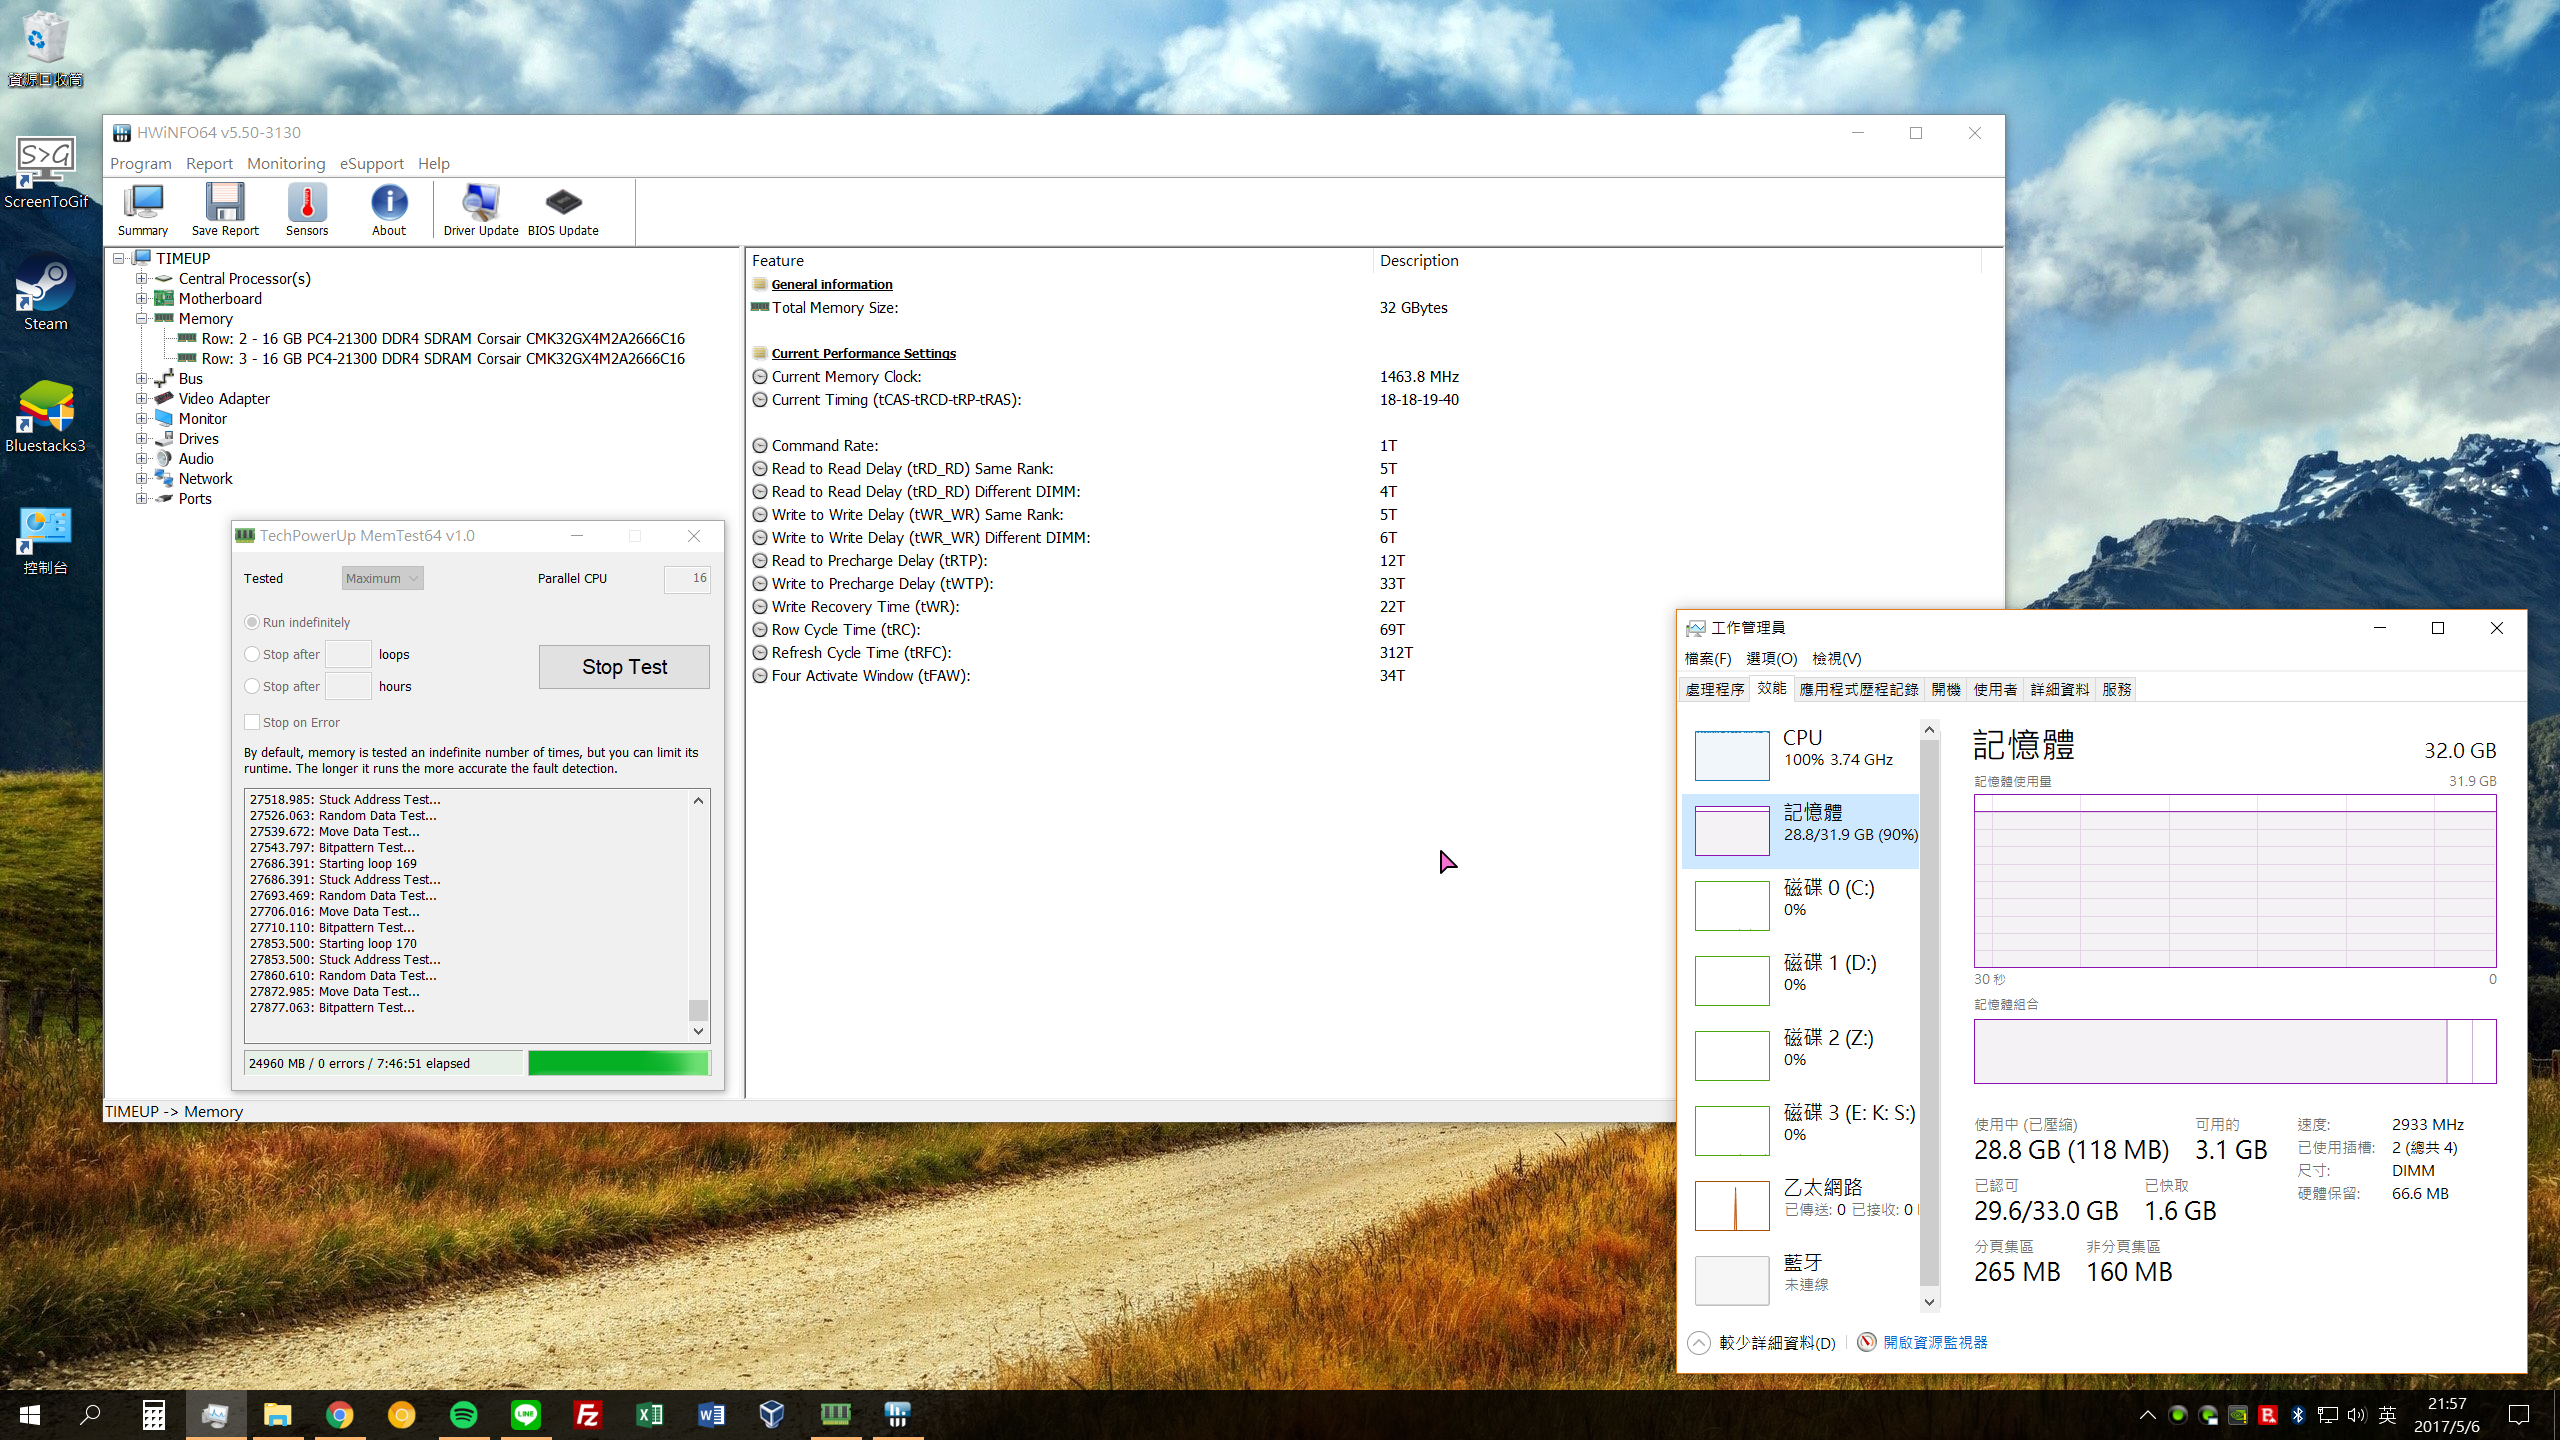Viewport: 2560px width, 1440px height.
Task: Switch to the 處理程序 tab in Task Manager
Action: click(1714, 689)
